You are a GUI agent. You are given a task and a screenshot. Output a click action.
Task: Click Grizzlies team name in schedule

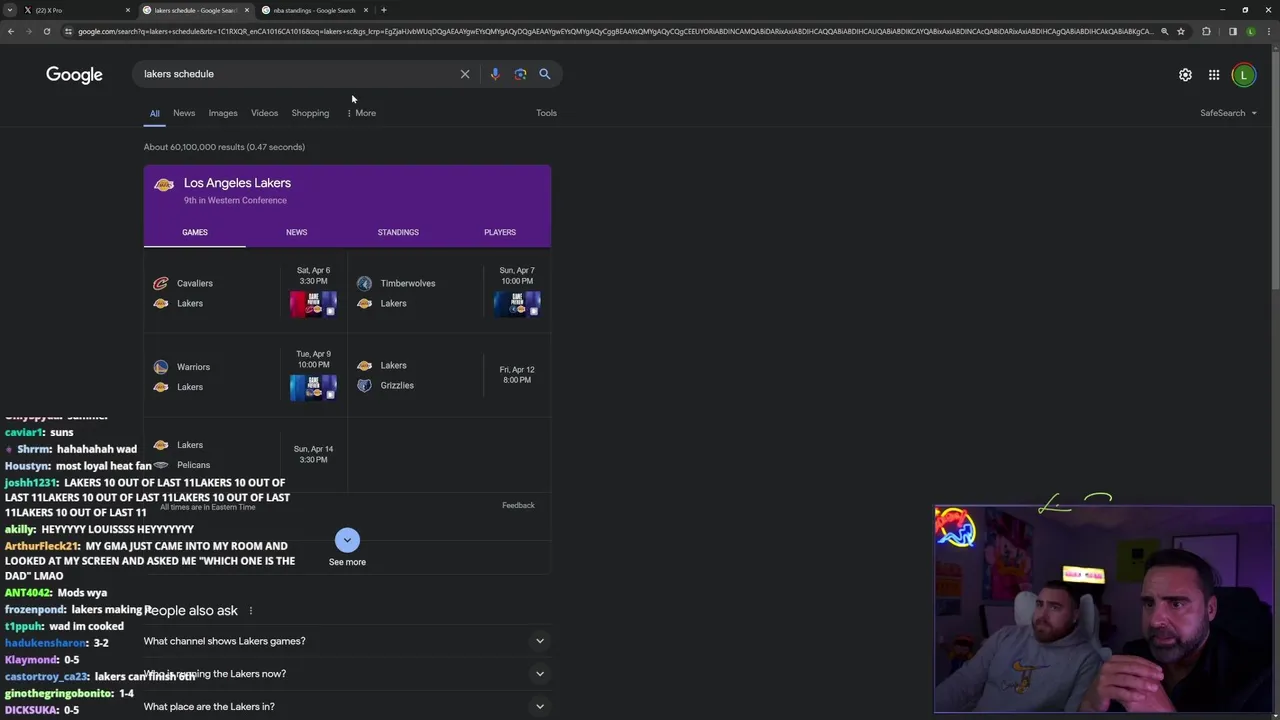pos(397,385)
